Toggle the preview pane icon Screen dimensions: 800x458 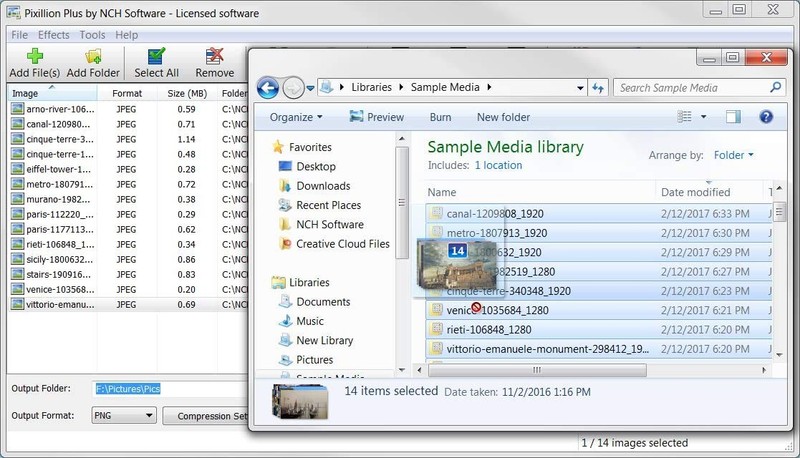pos(733,117)
